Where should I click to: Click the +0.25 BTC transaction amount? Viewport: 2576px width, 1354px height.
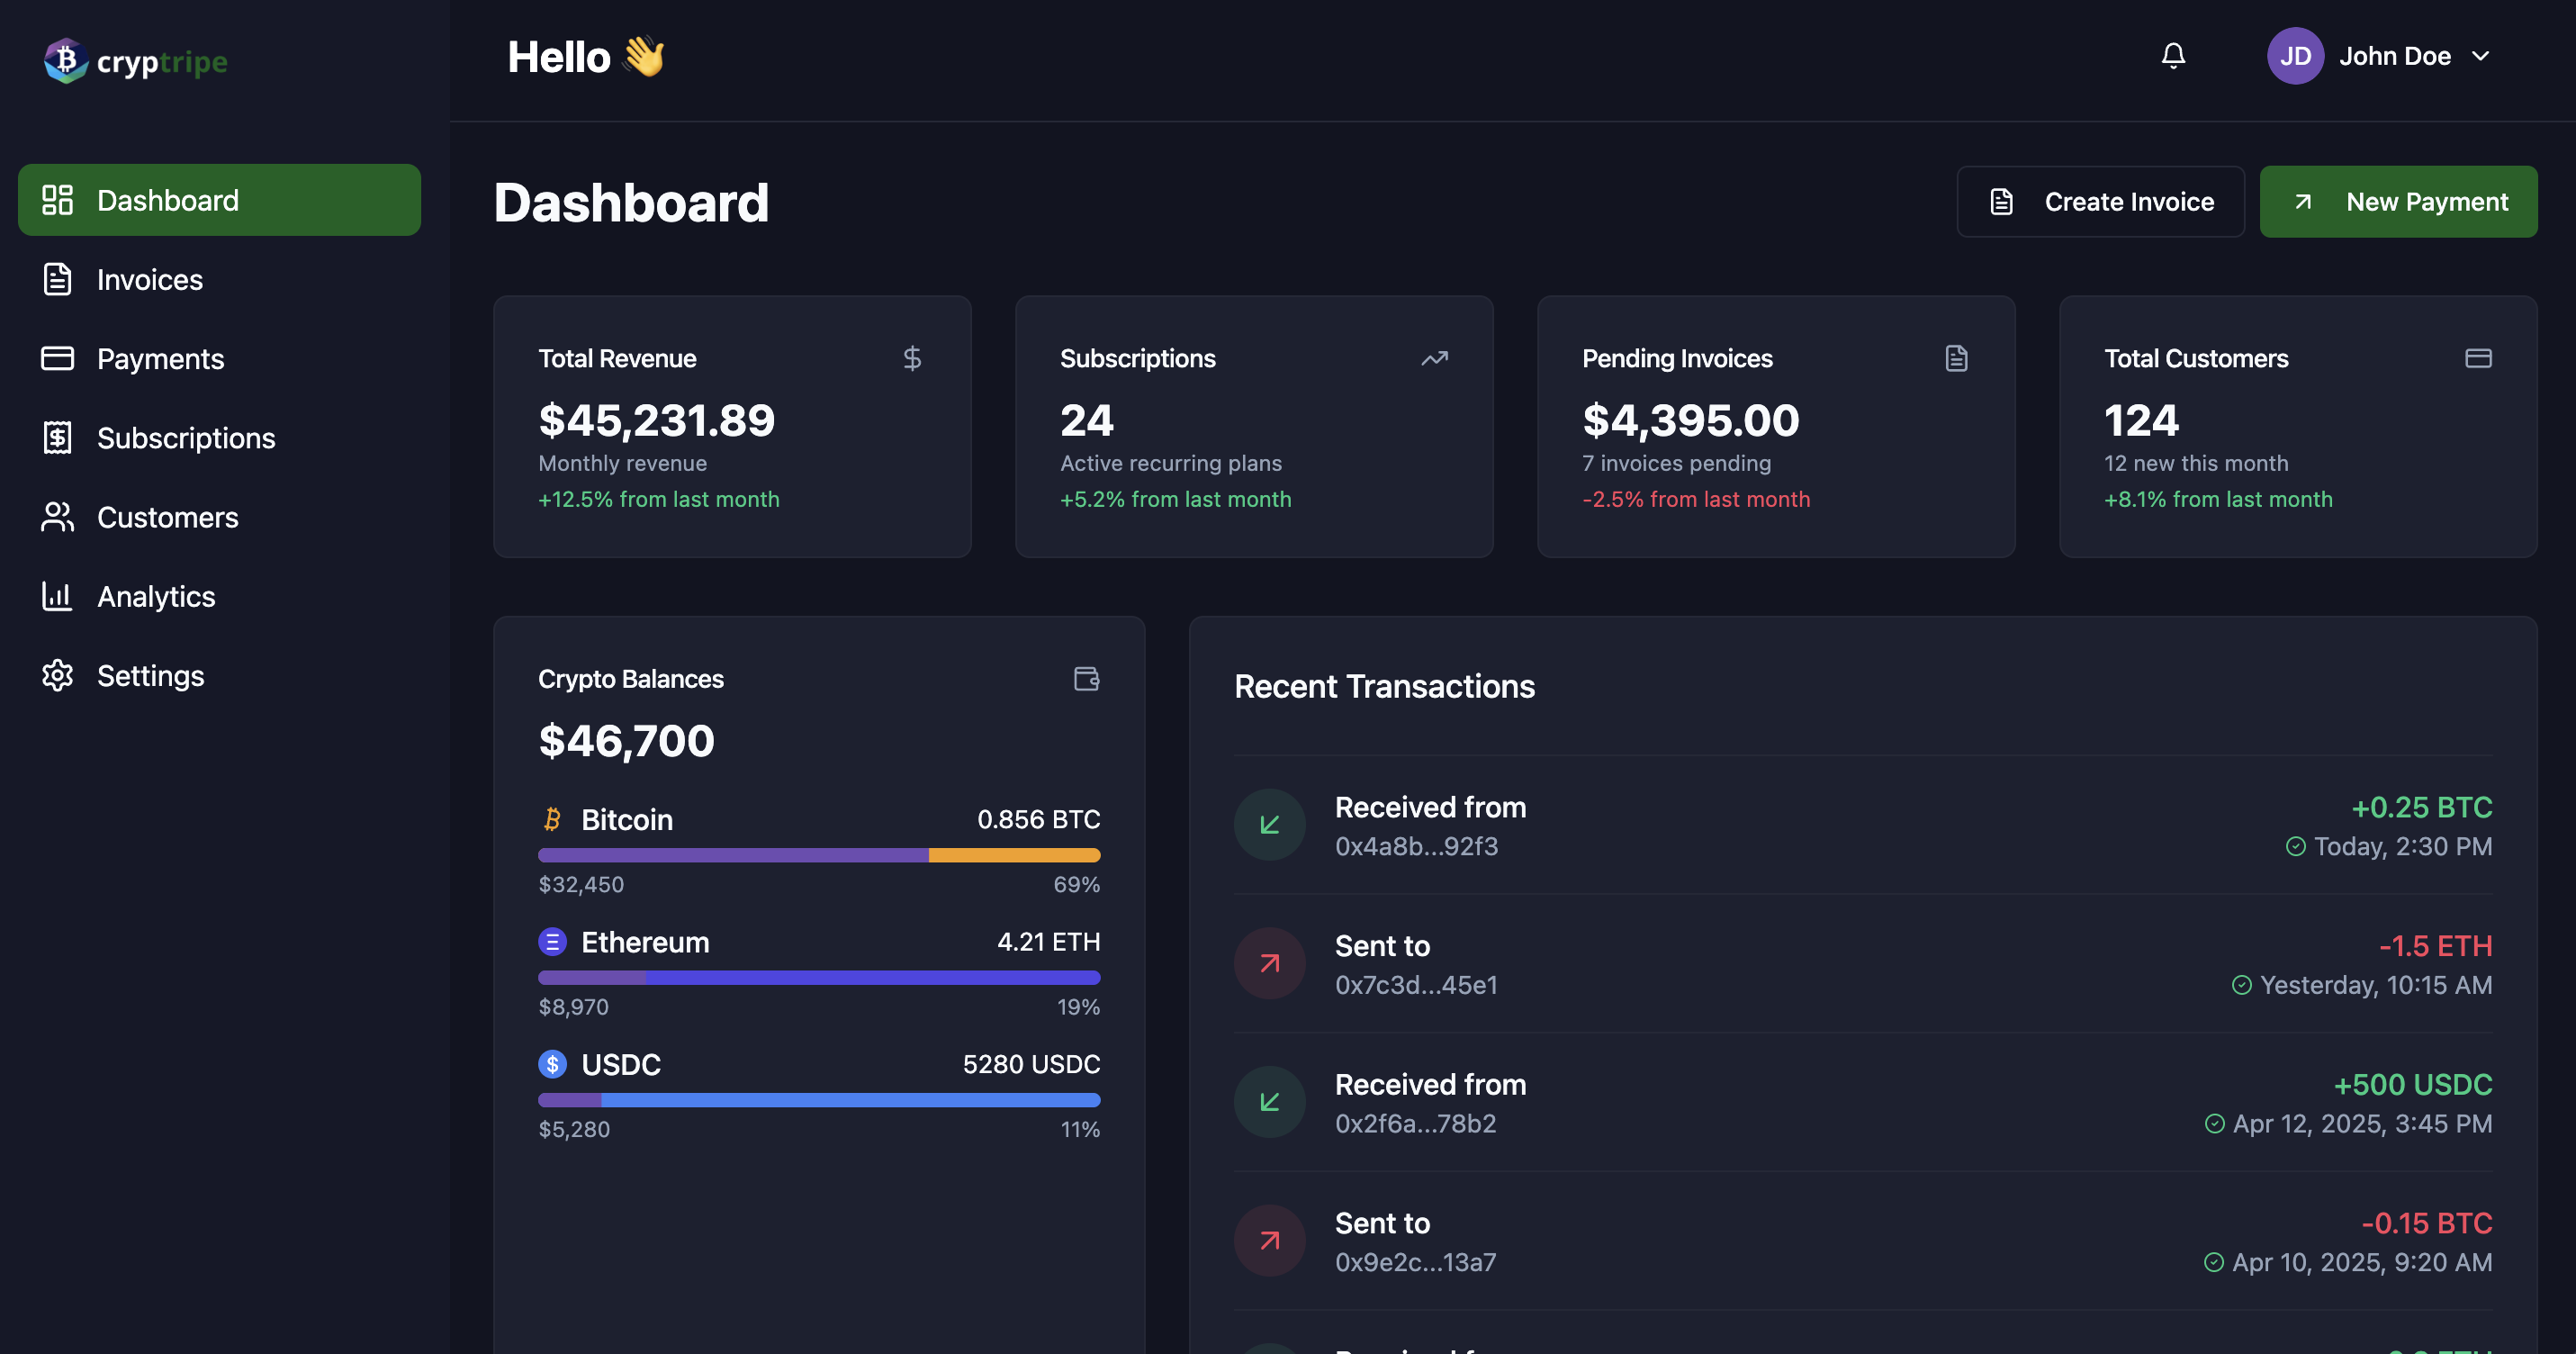pyautogui.click(x=2421, y=807)
